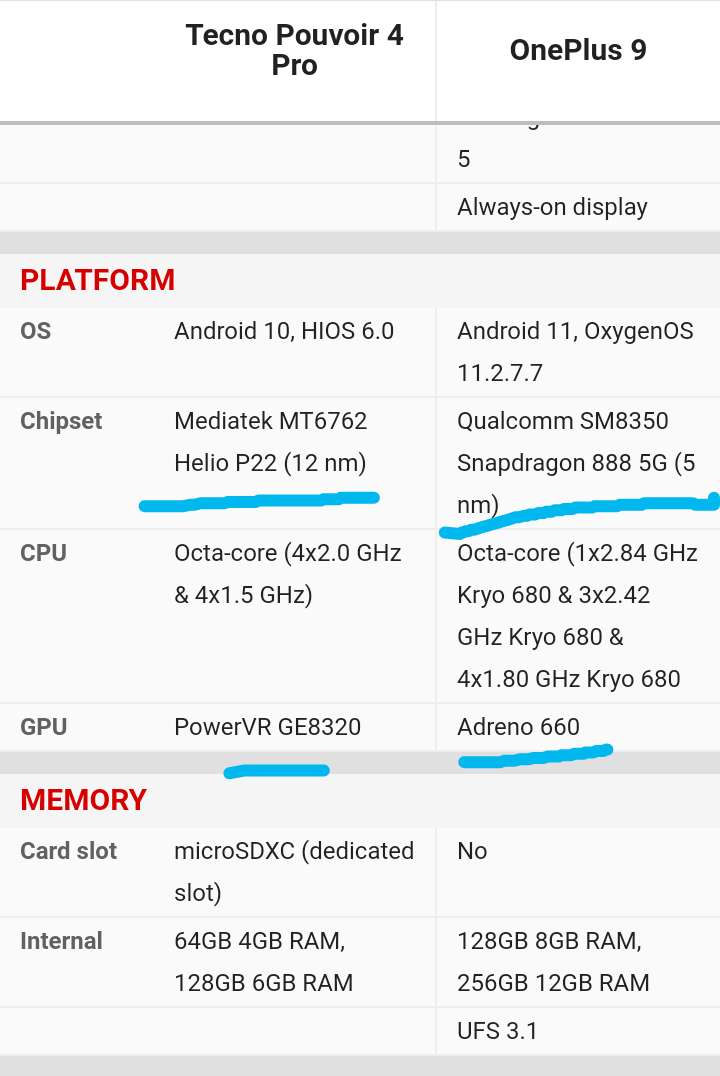Tap the Card slot row label

pyautogui.click(x=68, y=851)
